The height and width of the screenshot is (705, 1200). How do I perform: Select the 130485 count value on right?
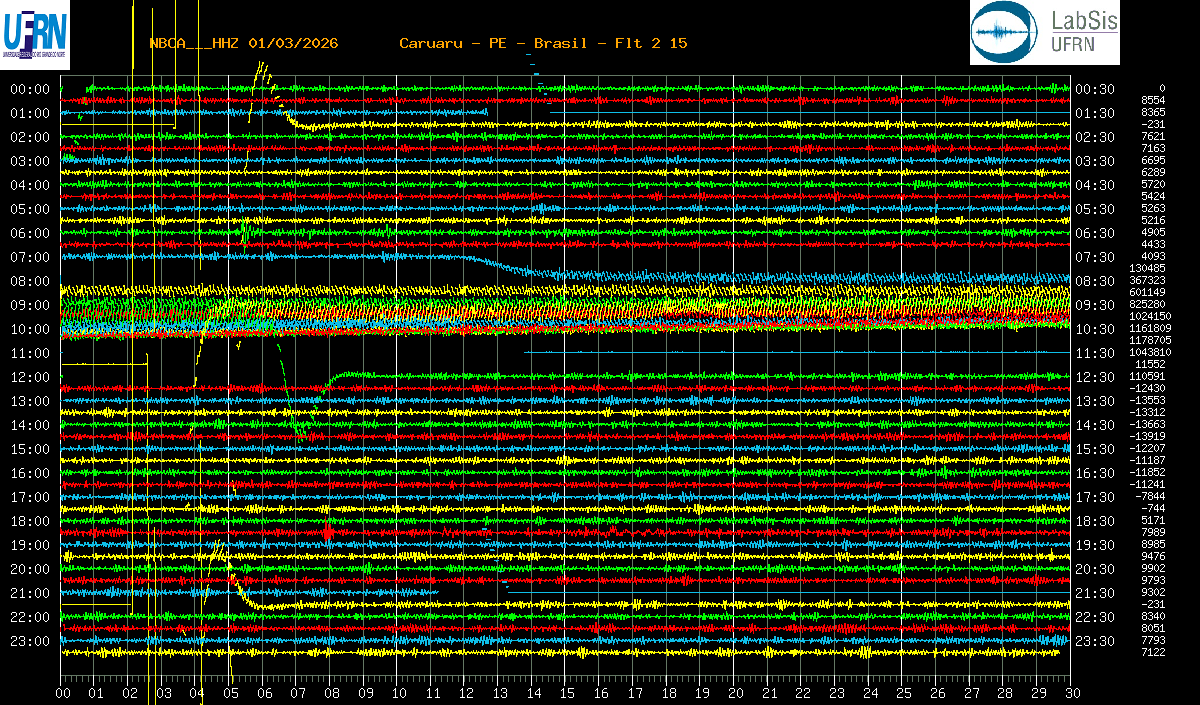pyautogui.click(x=1149, y=268)
